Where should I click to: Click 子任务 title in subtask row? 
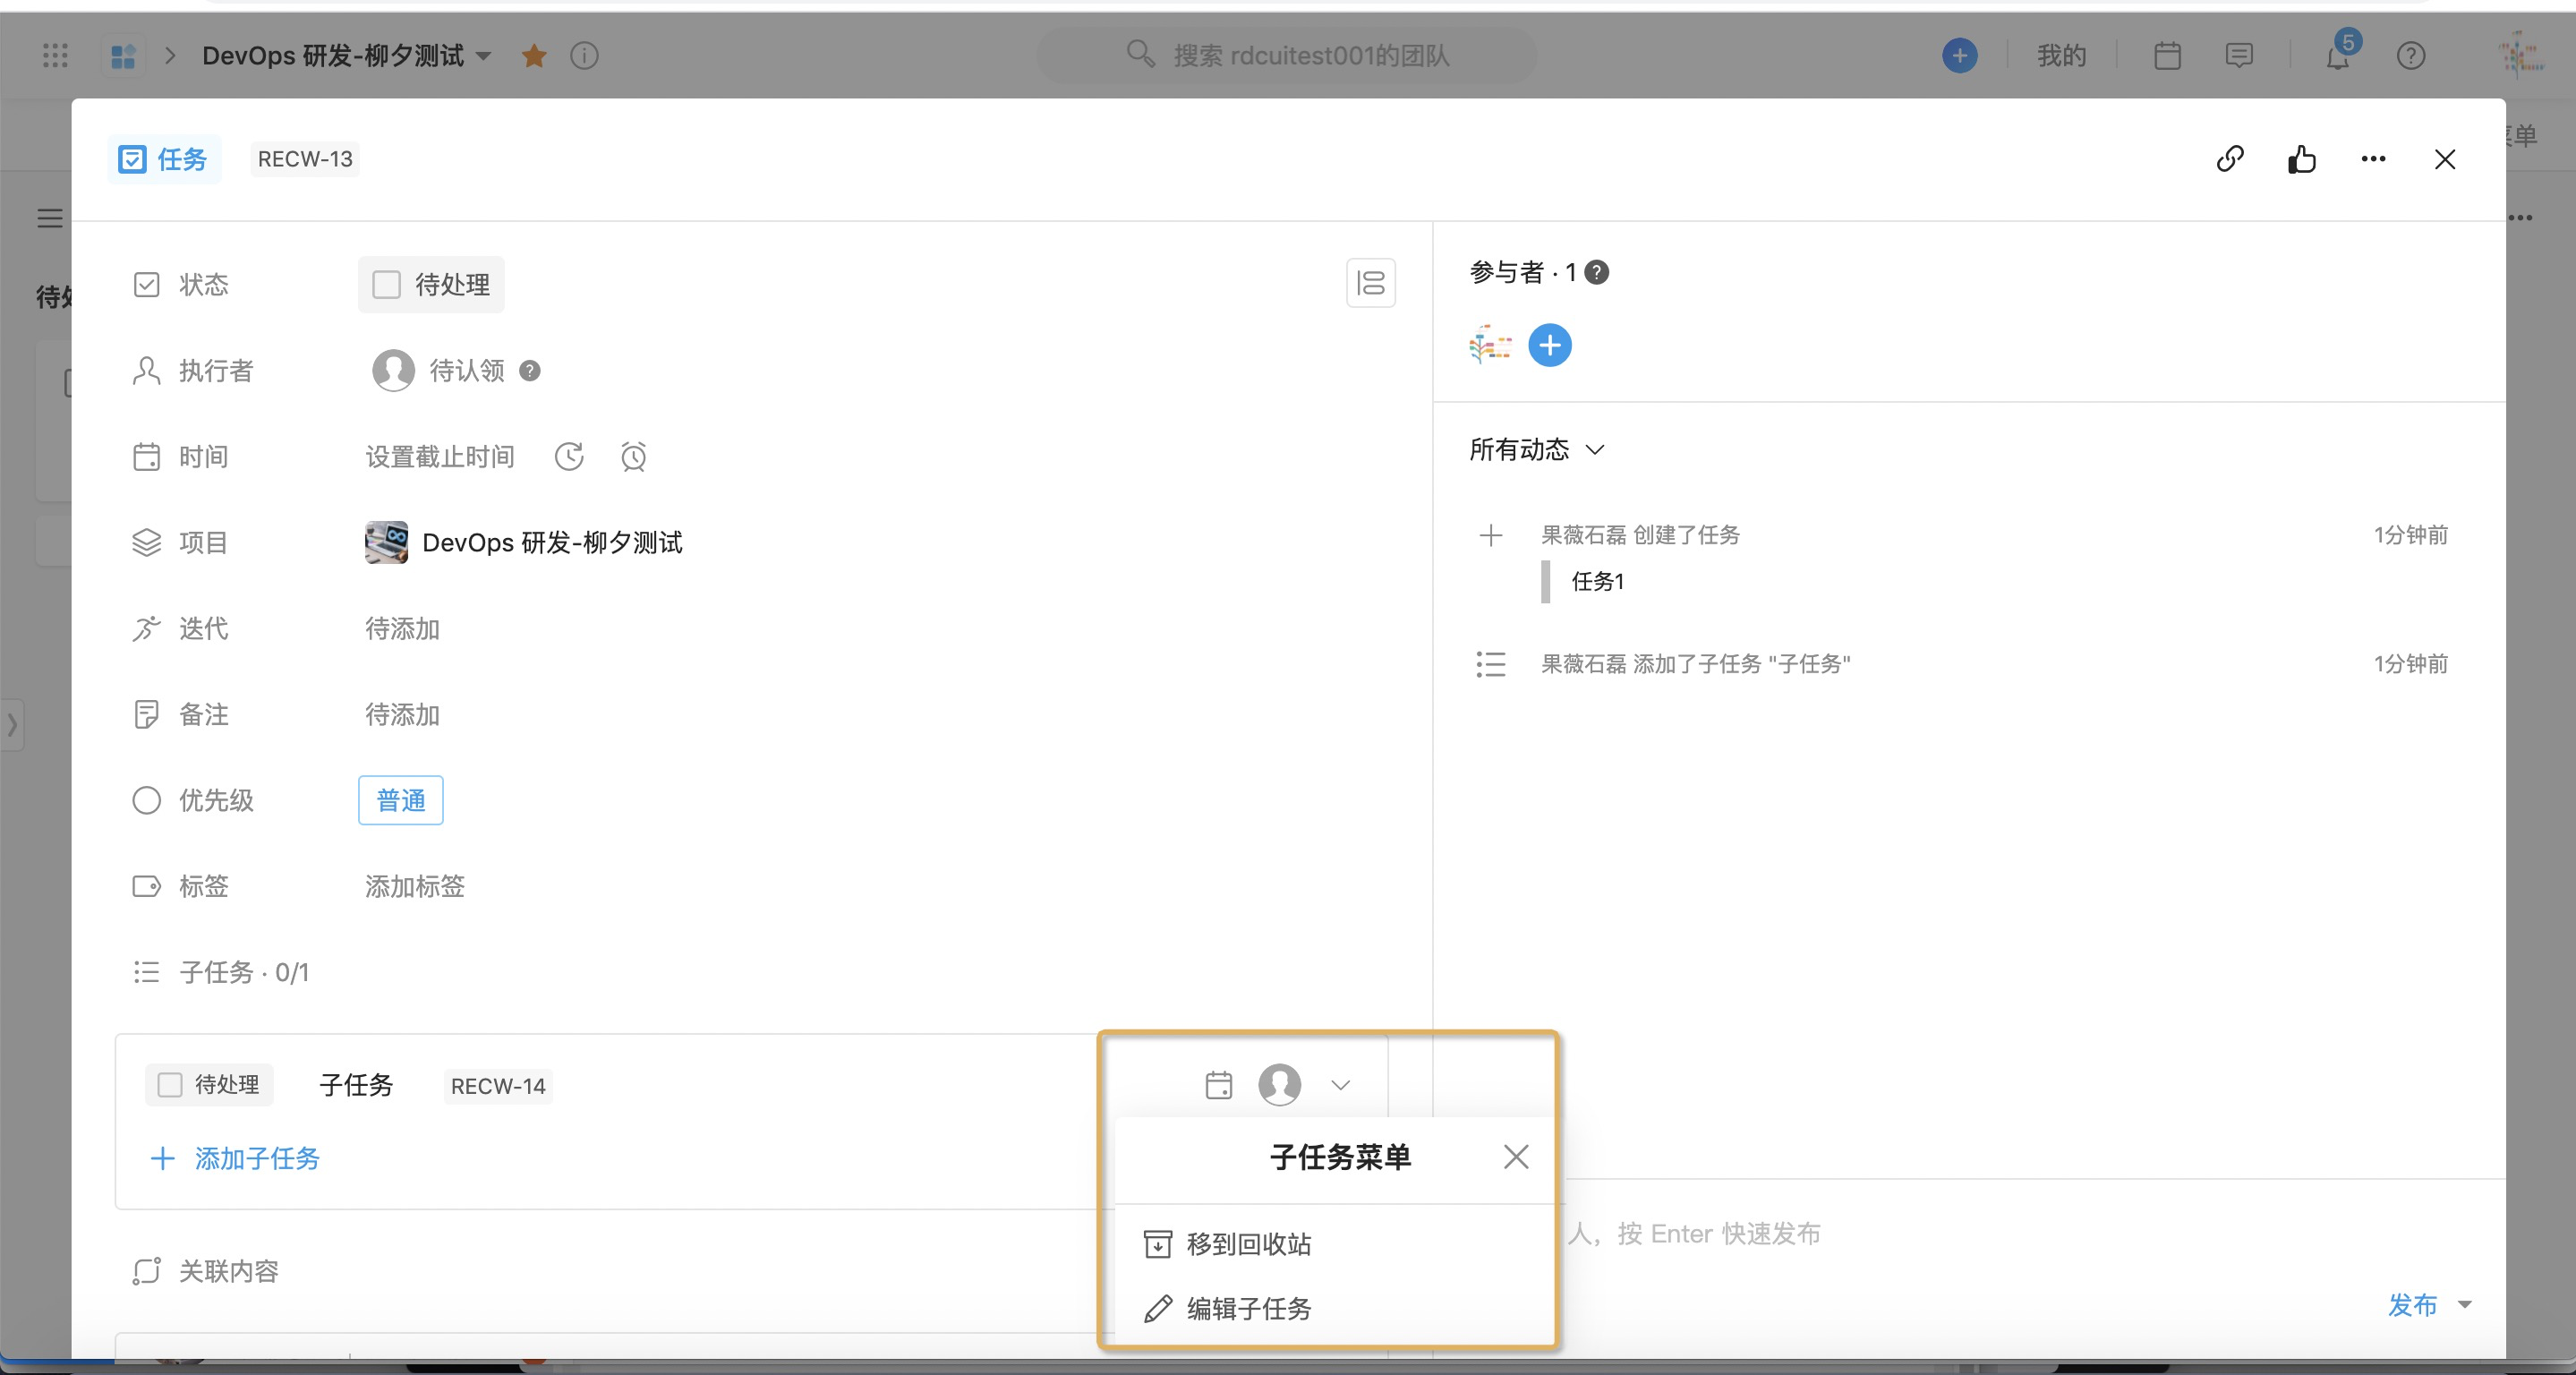point(356,1085)
